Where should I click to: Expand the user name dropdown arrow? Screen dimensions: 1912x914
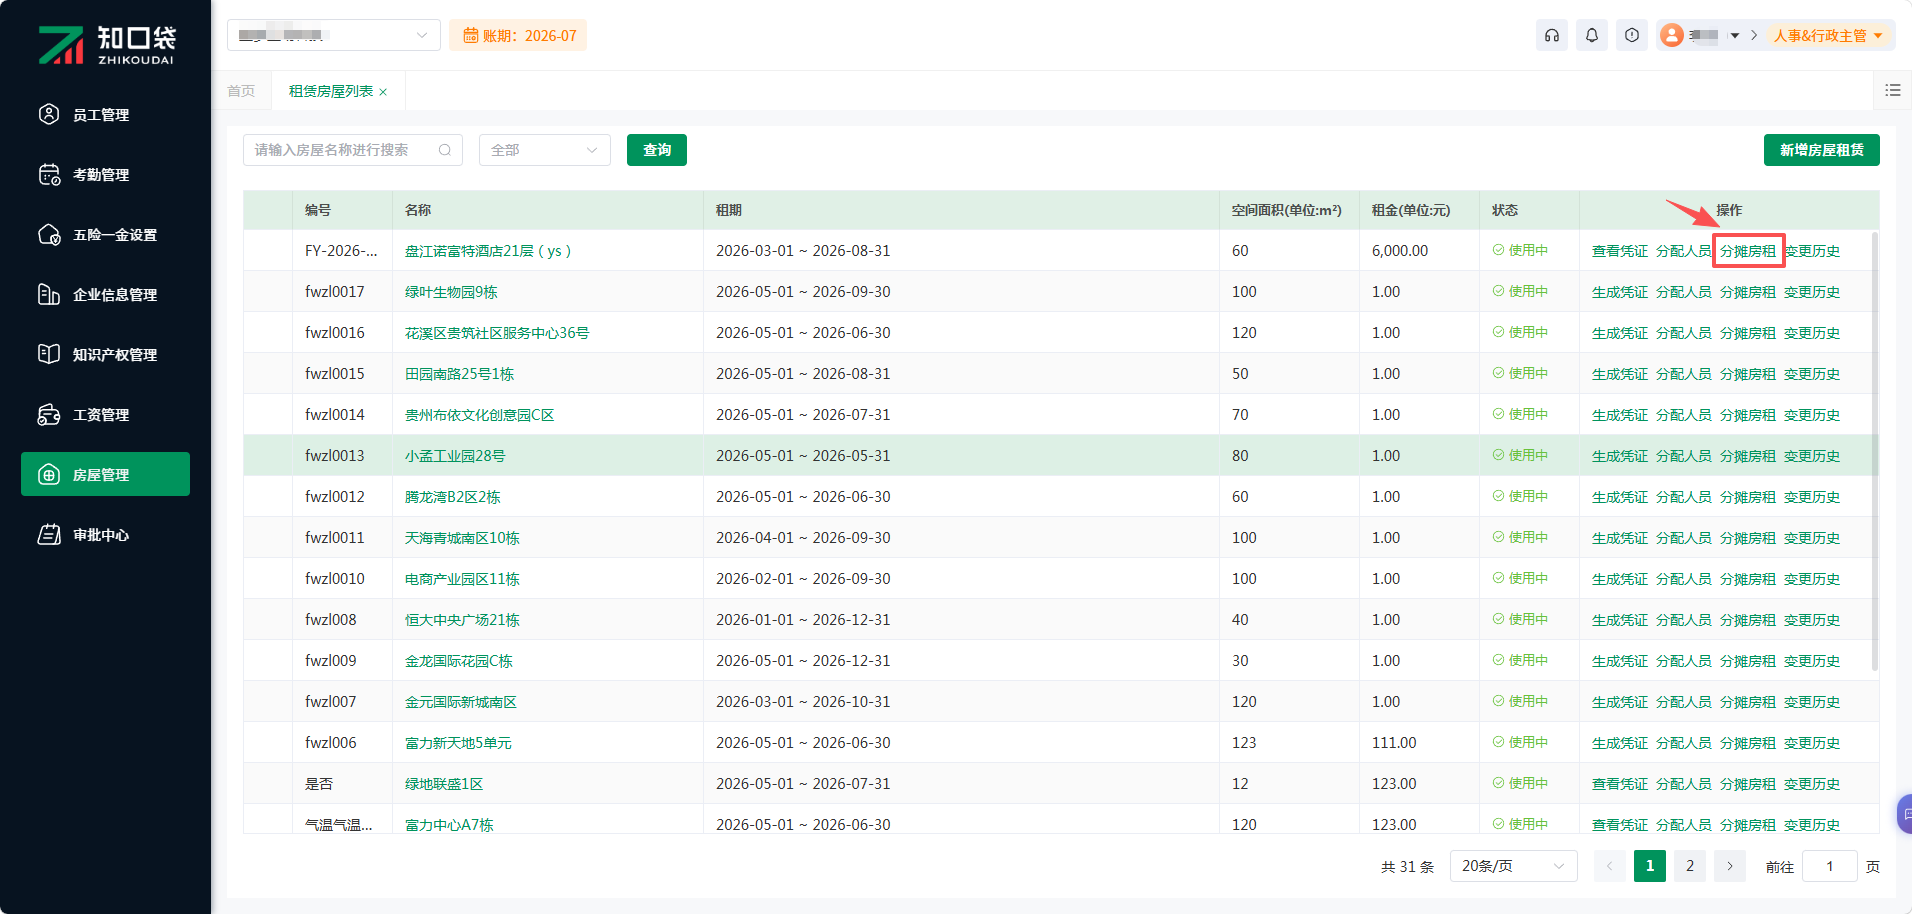(1735, 36)
